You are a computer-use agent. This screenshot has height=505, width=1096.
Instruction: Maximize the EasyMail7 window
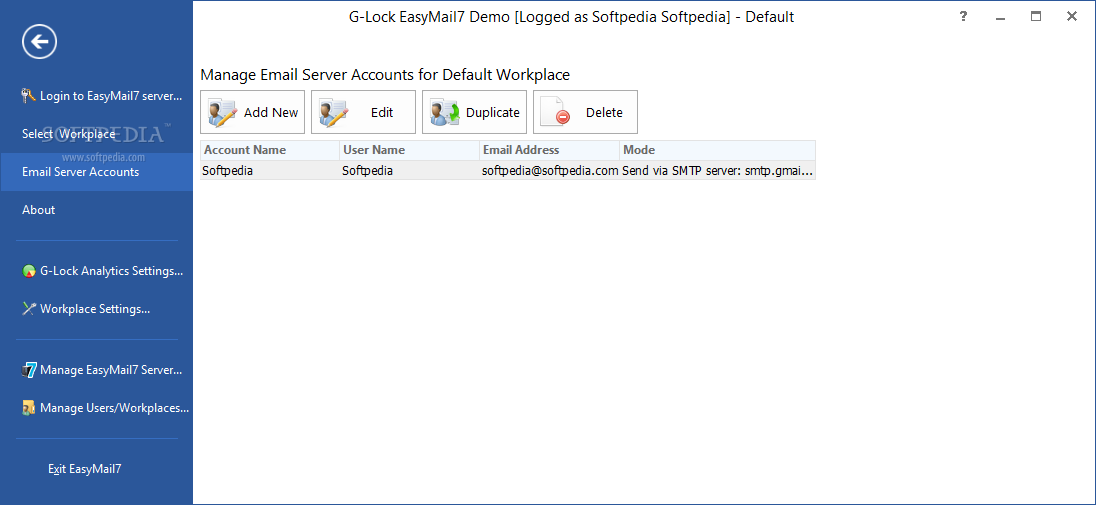tap(1036, 17)
